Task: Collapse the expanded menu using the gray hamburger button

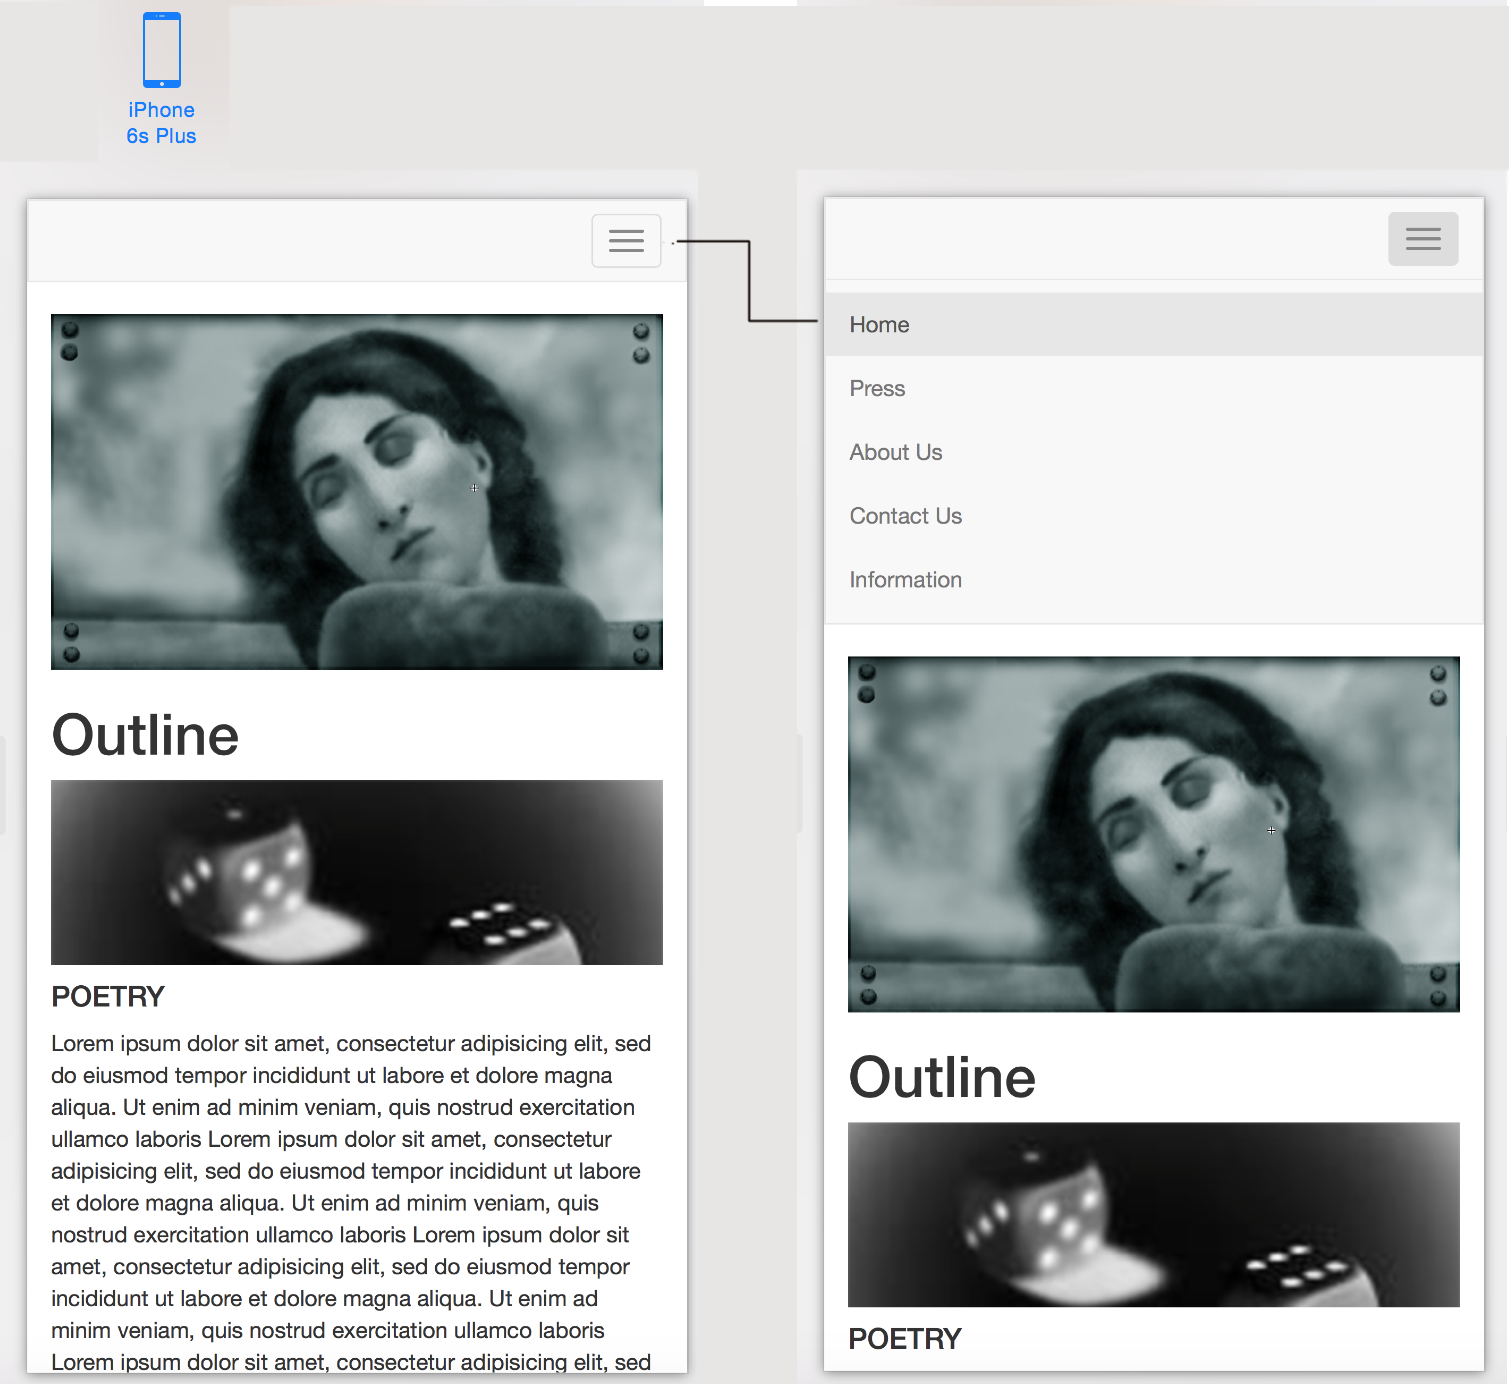Action: click(x=1422, y=239)
